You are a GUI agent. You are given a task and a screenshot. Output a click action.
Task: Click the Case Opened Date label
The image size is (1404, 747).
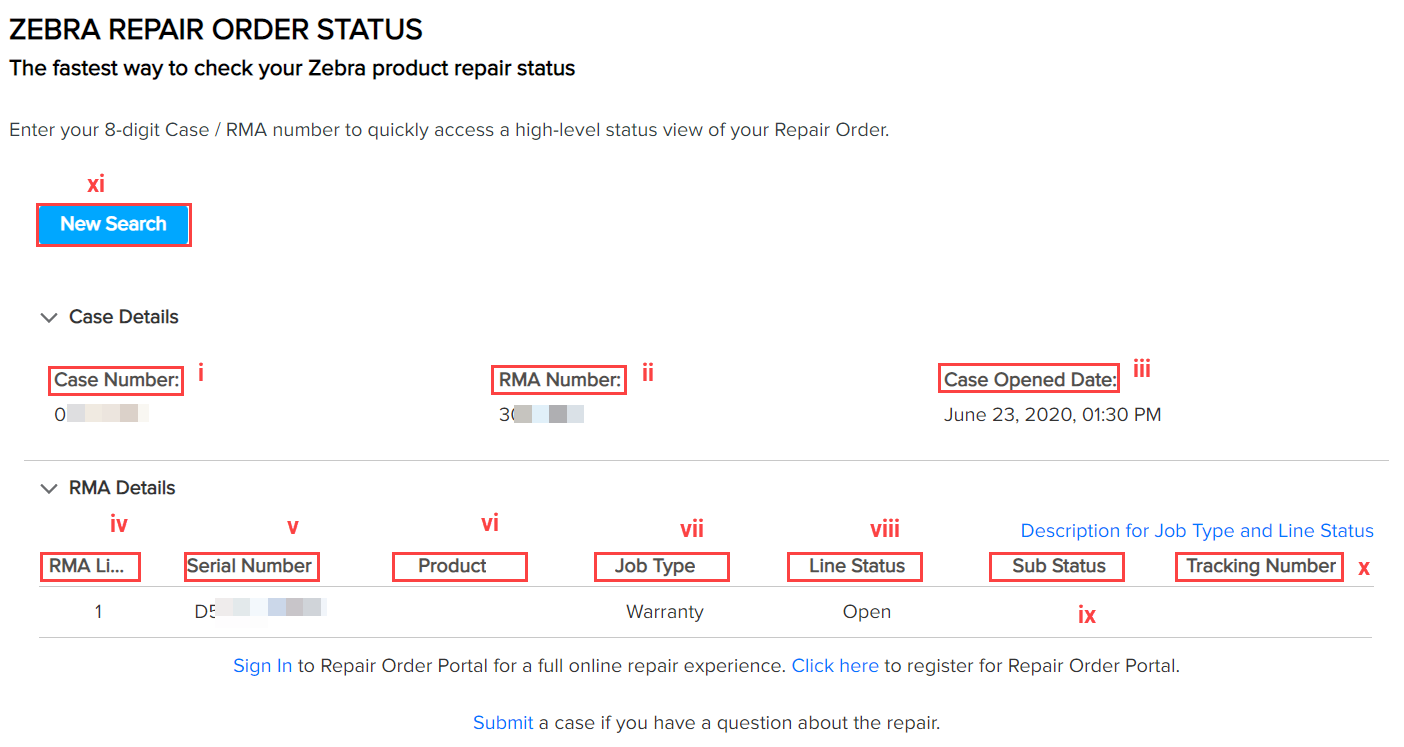[x=1028, y=379]
